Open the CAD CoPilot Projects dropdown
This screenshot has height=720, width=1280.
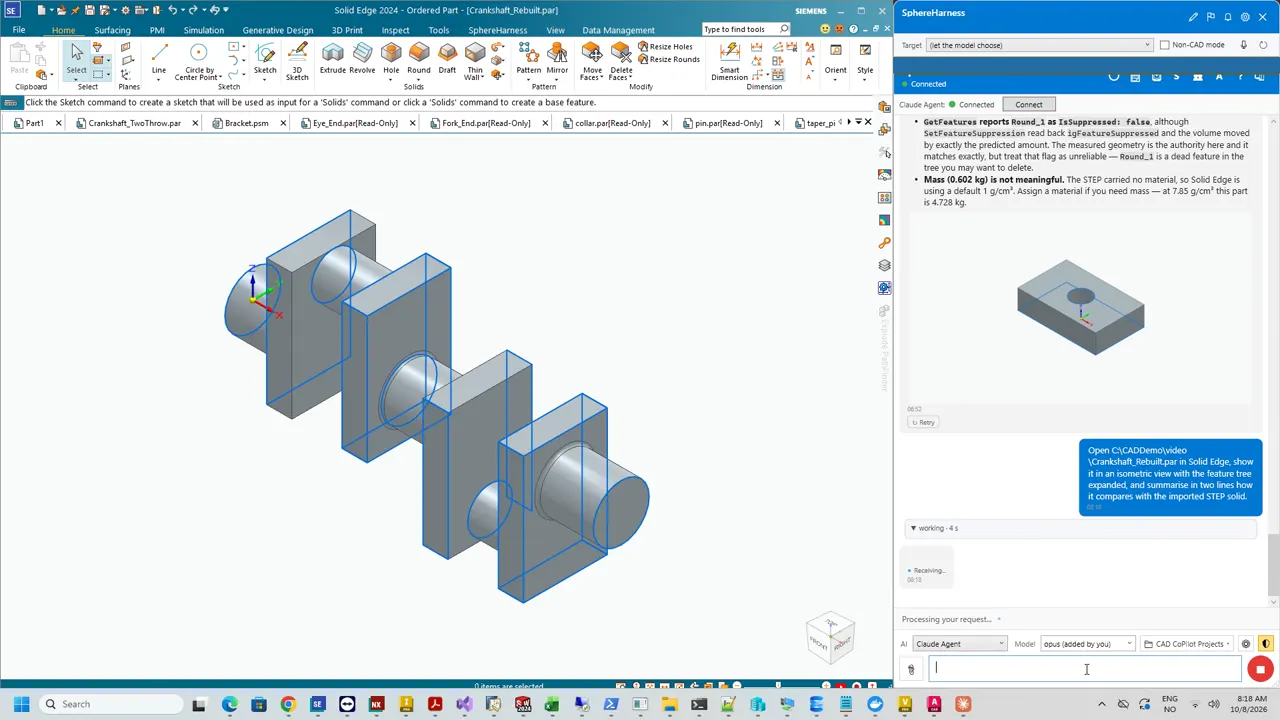pos(1188,644)
